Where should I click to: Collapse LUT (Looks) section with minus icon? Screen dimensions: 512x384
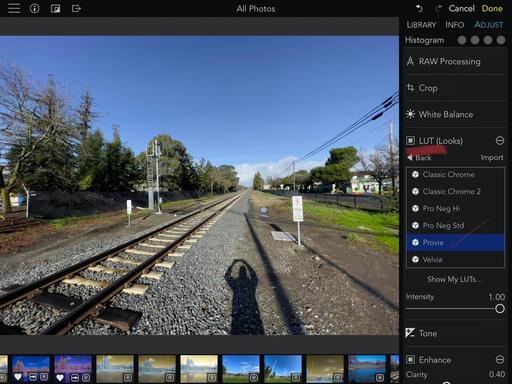(500, 141)
